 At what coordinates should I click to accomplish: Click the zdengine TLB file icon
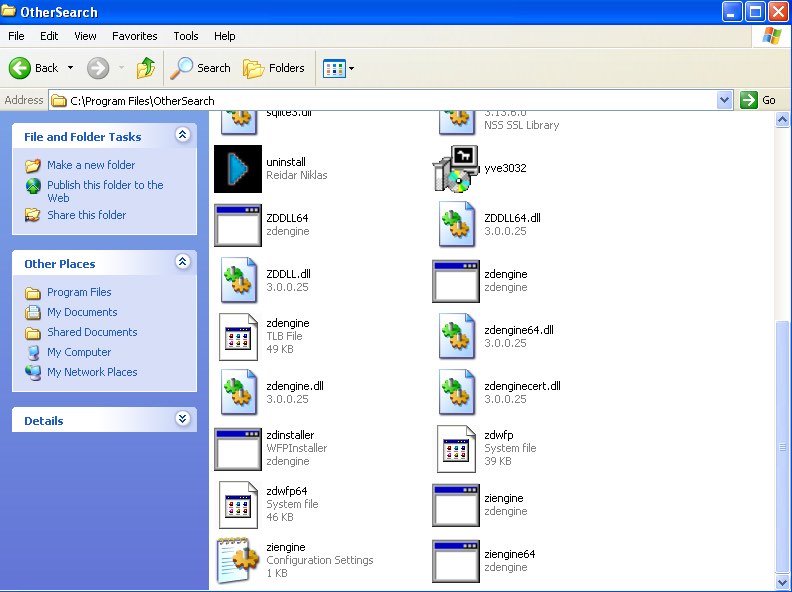pyautogui.click(x=238, y=337)
